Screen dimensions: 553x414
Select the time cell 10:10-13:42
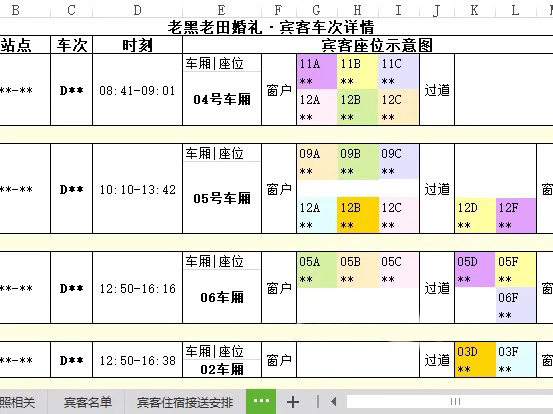[x=138, y=189]
